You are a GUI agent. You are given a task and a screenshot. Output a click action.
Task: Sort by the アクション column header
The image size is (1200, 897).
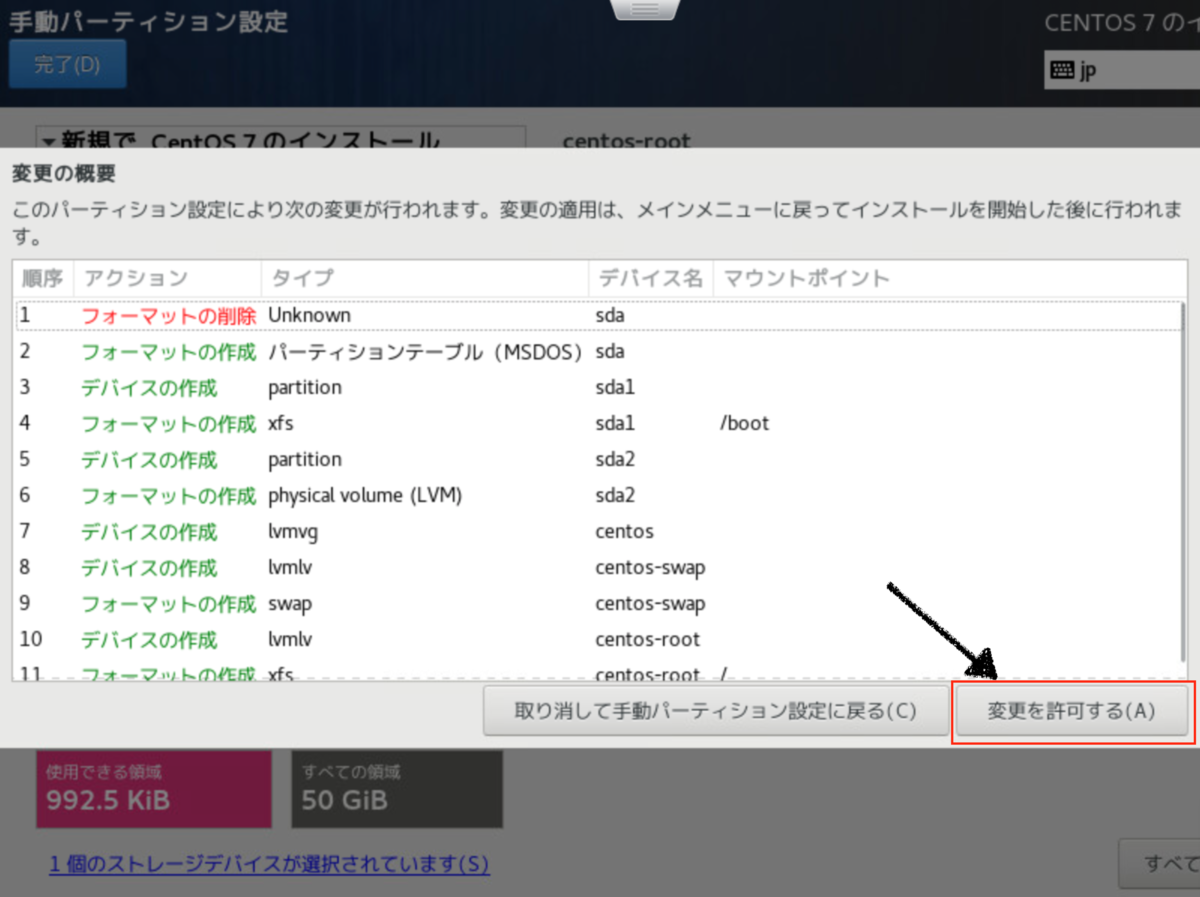(167, 277)
